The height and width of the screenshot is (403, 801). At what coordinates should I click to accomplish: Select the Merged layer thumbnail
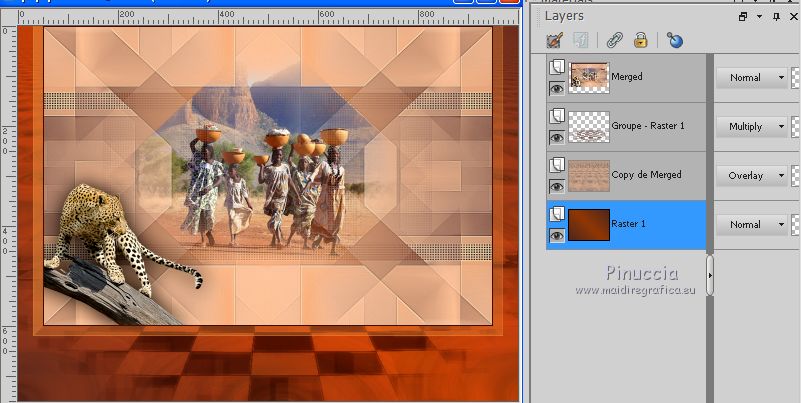pos(589,78)
